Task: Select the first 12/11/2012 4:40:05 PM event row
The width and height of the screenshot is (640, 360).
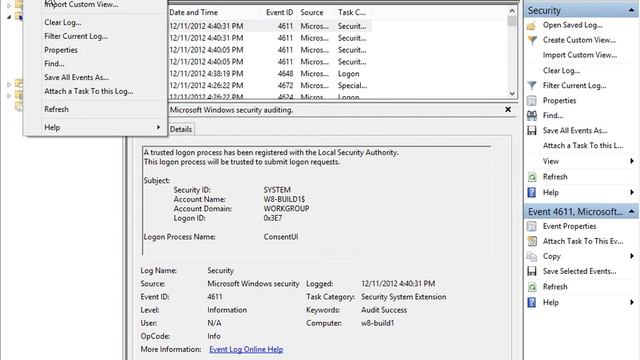Action: click(269, 50)
